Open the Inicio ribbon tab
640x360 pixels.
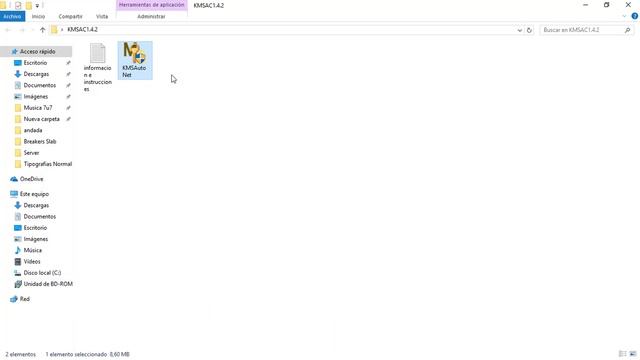point(38,16)
